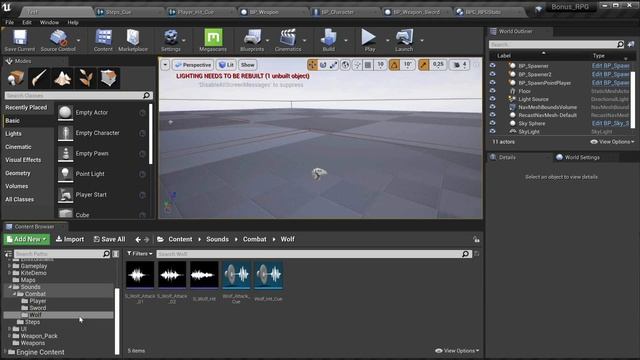This screenshot has height=360, width=640.
Task: Select the Paint mode brush icon
Action: pos(39,78)
